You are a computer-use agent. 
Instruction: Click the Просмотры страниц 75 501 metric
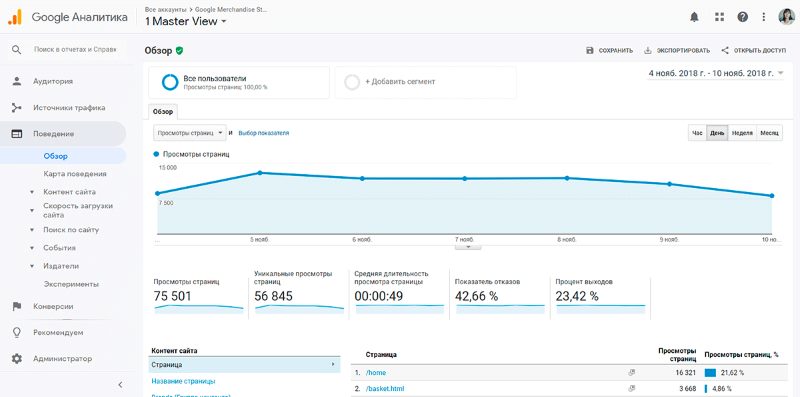[198, 294]
